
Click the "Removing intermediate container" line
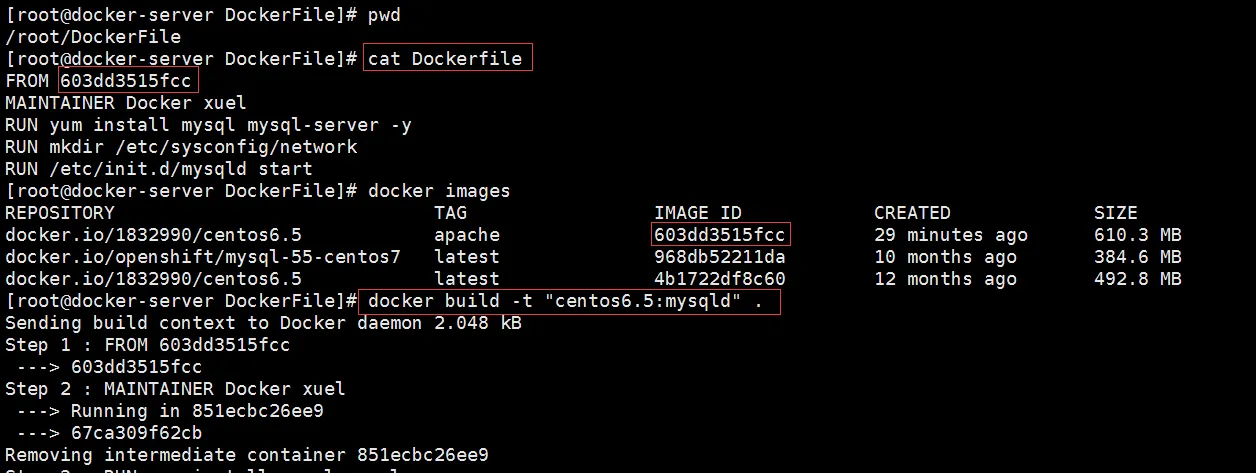tap(247, 455)
